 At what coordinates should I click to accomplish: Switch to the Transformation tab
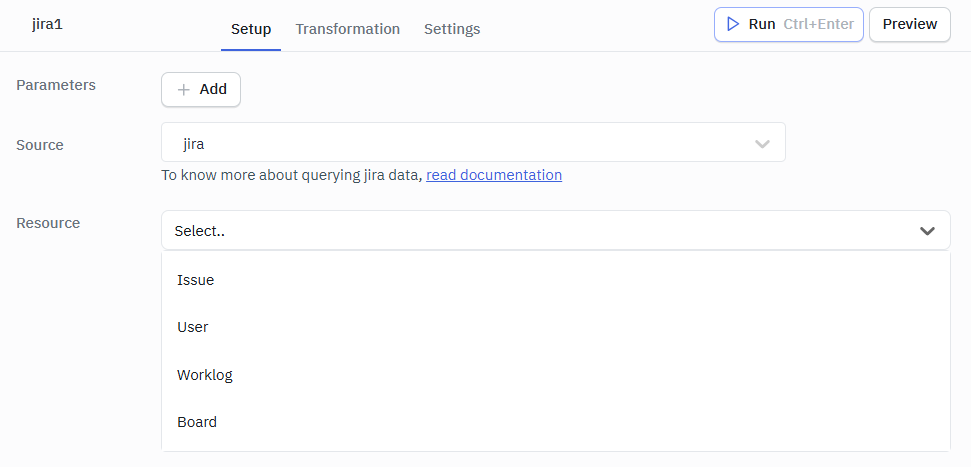point(347,29)
